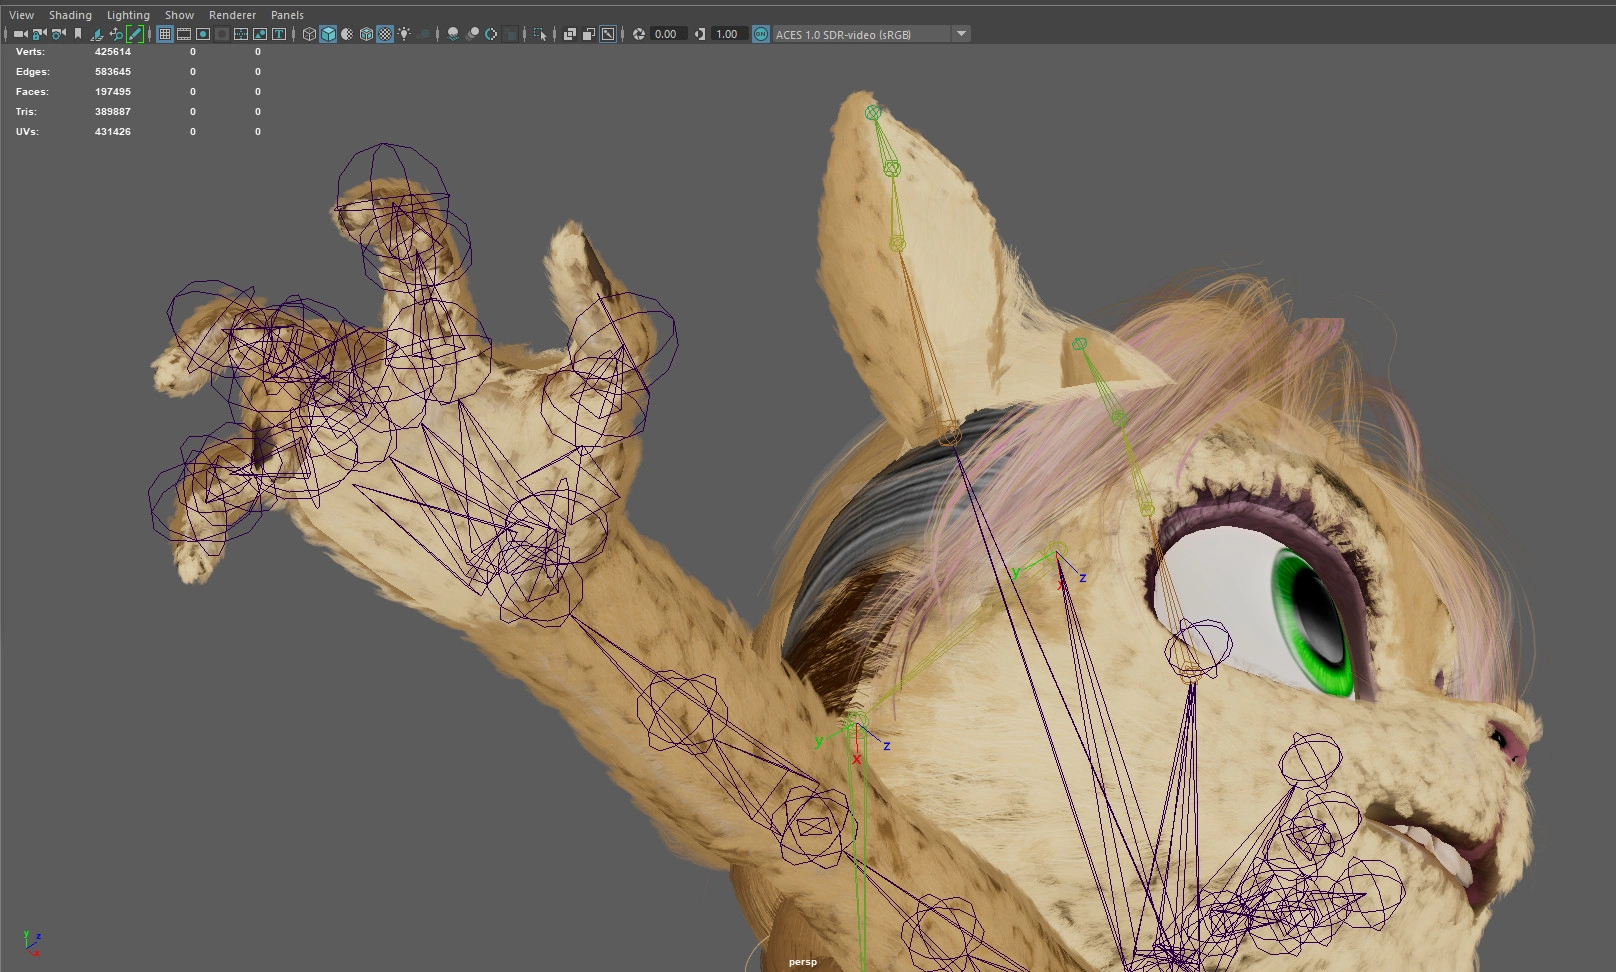Click the exposure value field showing 0.00
Viewport: 1616px width, 972px height.
[666, 34]
